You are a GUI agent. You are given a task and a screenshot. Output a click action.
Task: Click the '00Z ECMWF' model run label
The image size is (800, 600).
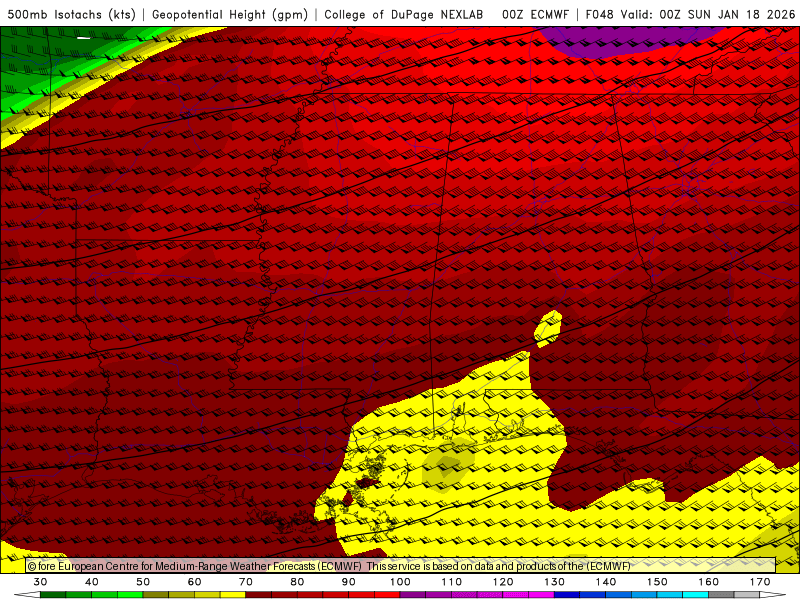pos(535,14)
